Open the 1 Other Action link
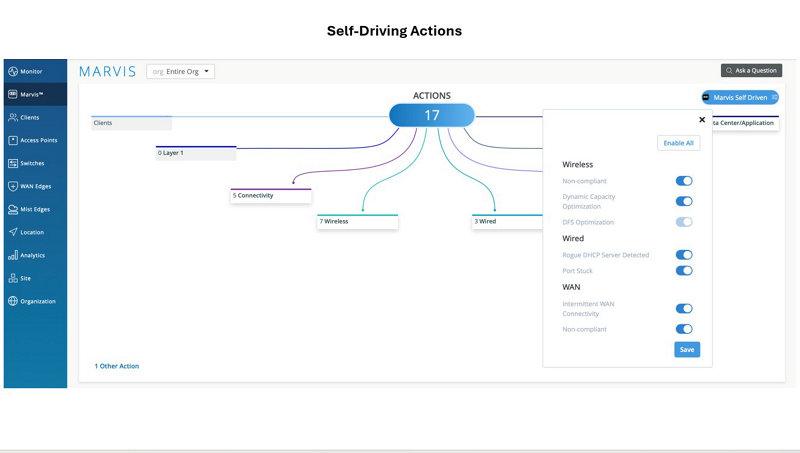The height and width of the screenshot is (453, 800). click(117, 366)
